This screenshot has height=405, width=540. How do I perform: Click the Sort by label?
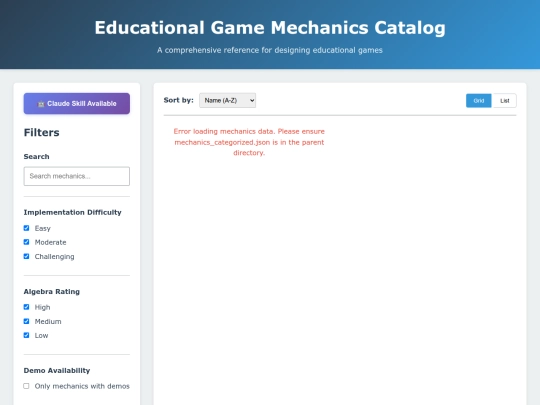click(178, 100)
